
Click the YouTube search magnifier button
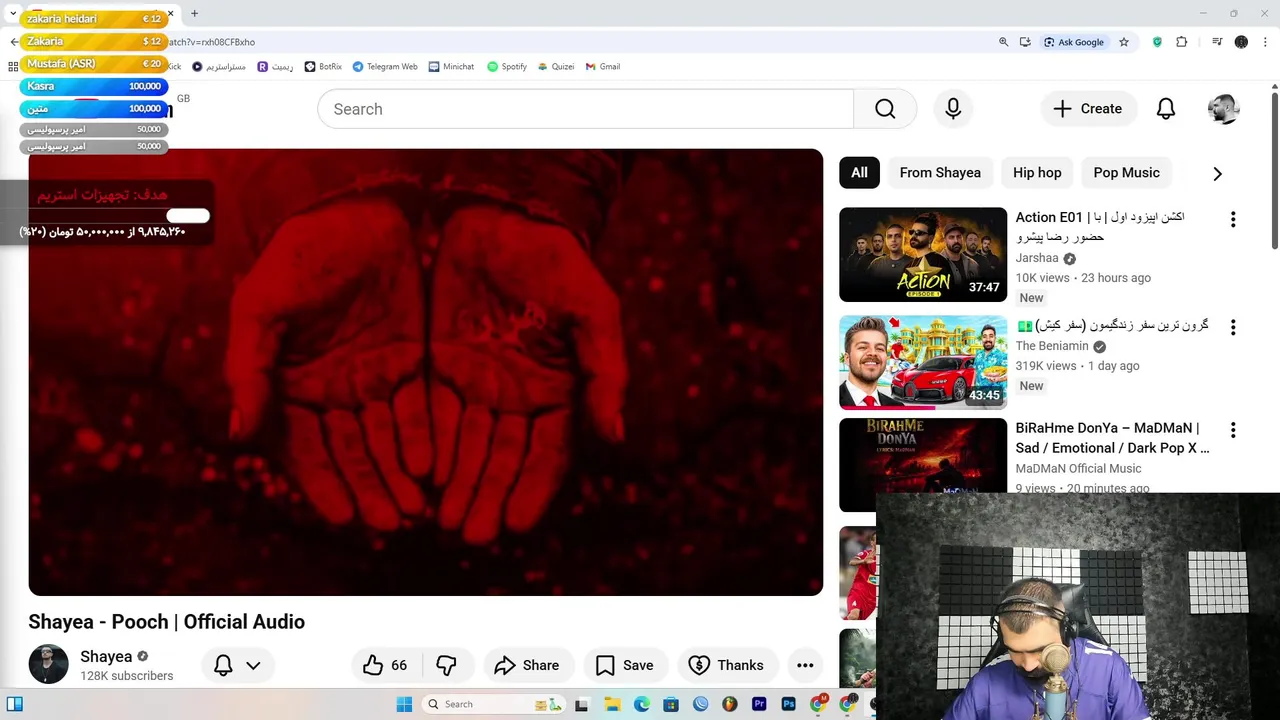click(x=885, y=109)
